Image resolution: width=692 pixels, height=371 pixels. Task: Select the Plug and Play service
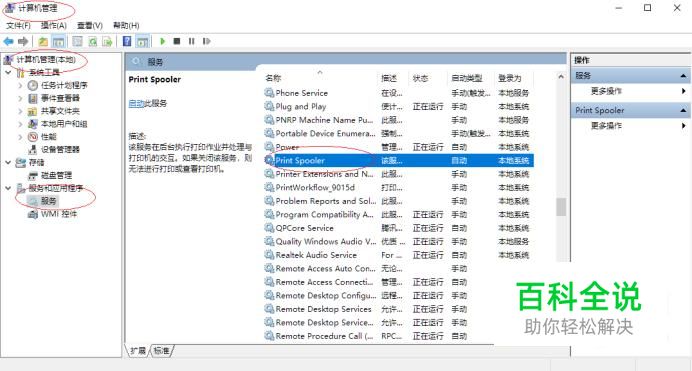point(399,107)
